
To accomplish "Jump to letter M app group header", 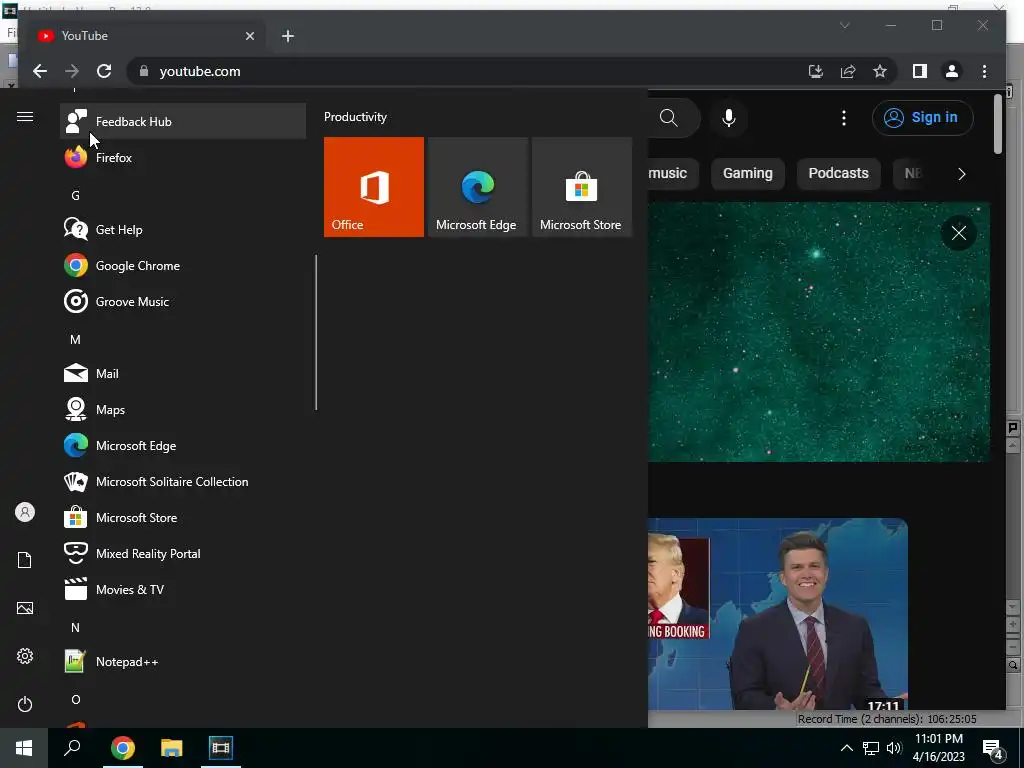I will (x=76, y=340).
